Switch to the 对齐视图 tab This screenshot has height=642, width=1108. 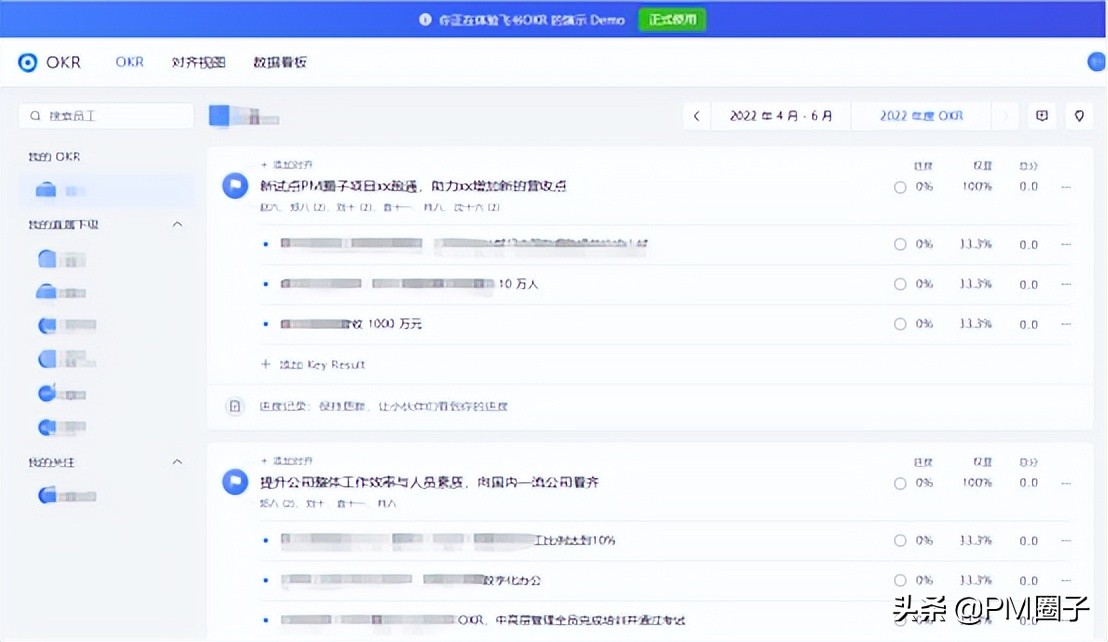[x=196, y=61]
